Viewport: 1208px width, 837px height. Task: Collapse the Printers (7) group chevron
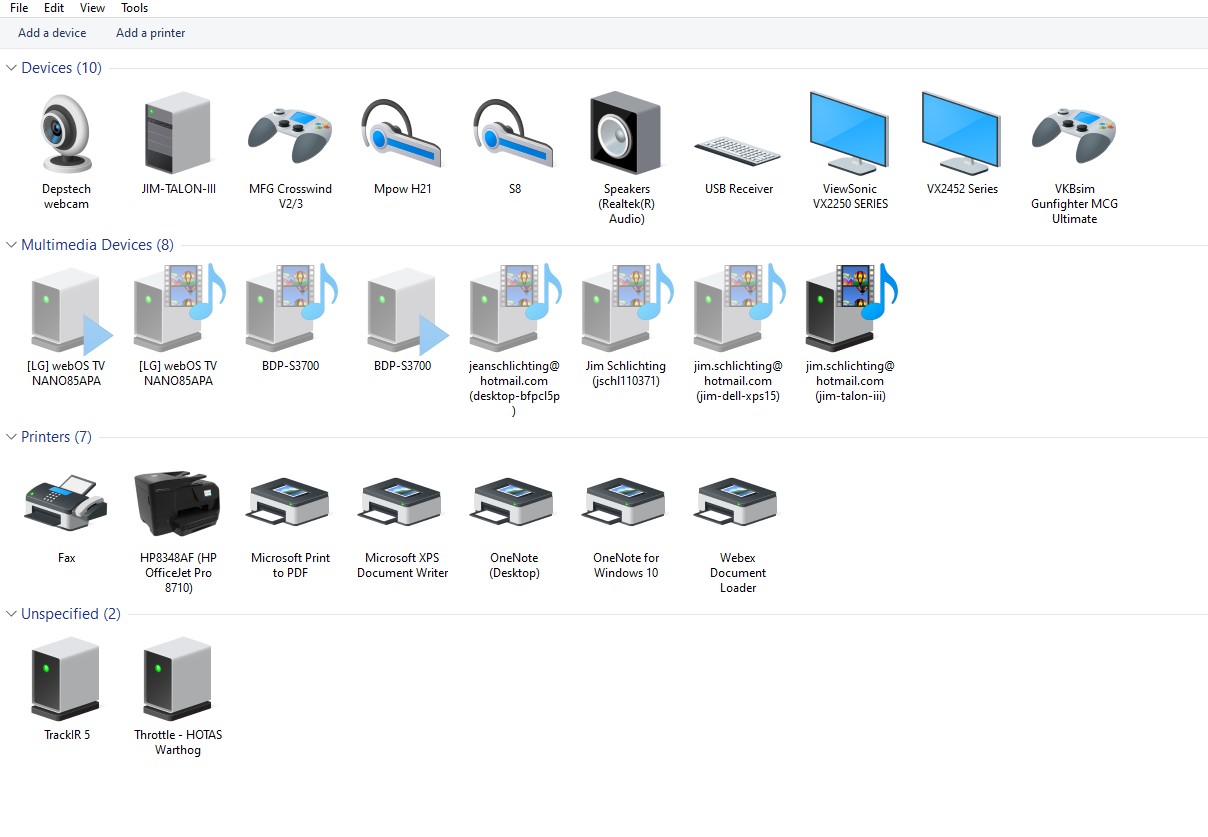(x=12, y=437)
